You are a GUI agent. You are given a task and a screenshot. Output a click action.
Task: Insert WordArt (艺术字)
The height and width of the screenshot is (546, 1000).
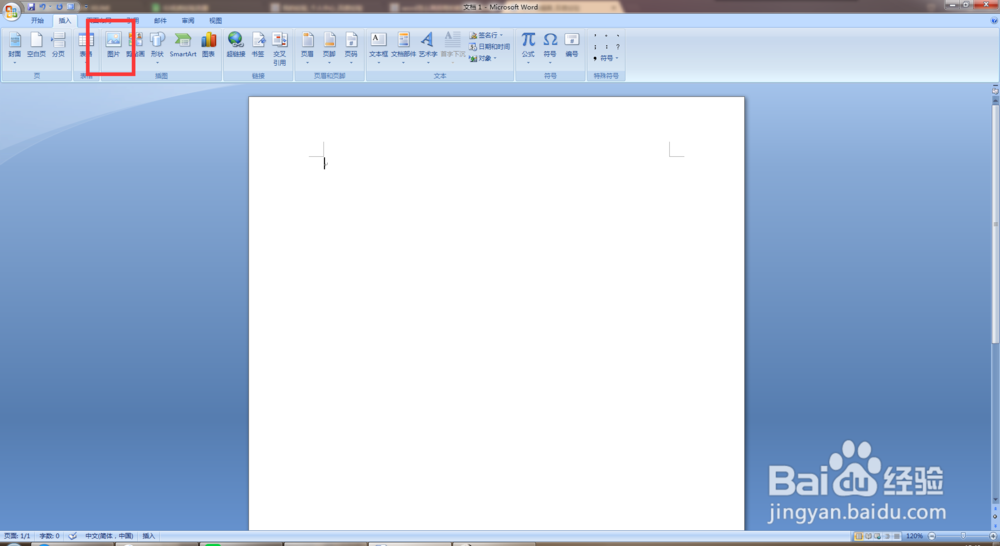427,47
